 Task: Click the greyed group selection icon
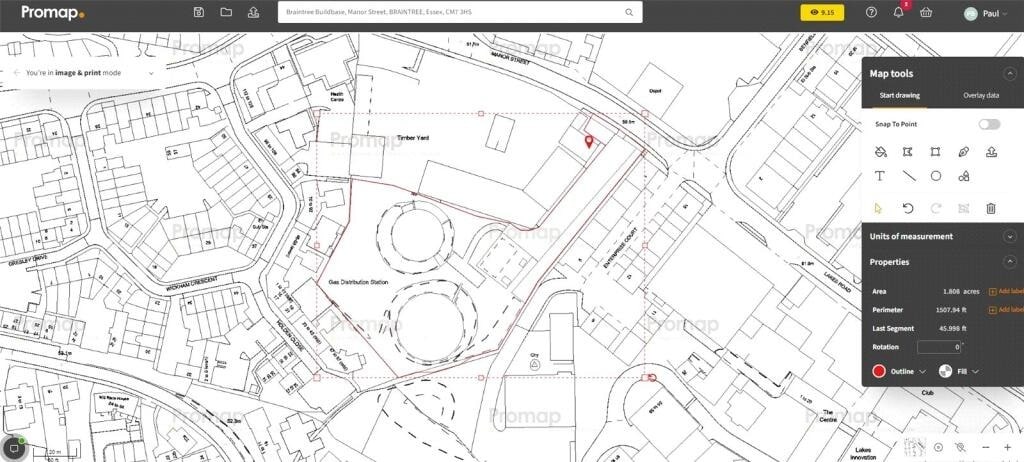coord(963,208)
